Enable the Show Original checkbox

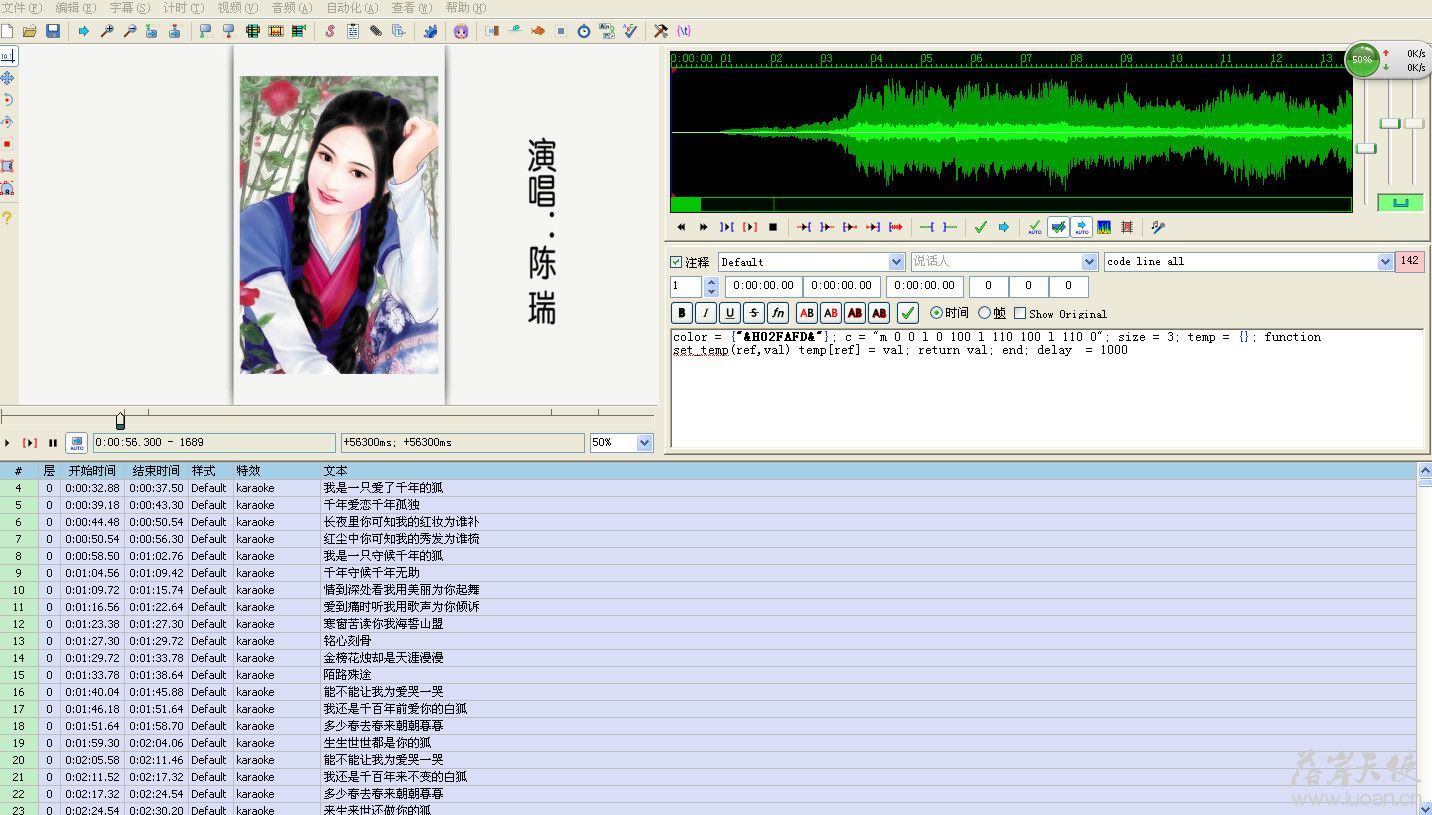1020,313
